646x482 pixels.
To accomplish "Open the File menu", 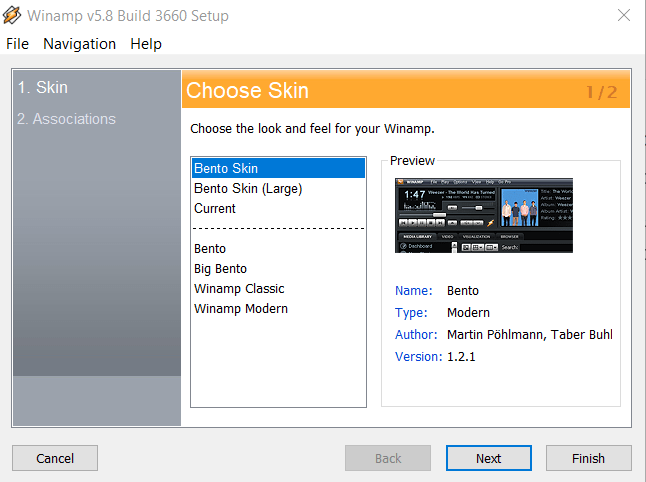I will pyautogui.click(x=17, y=44).
